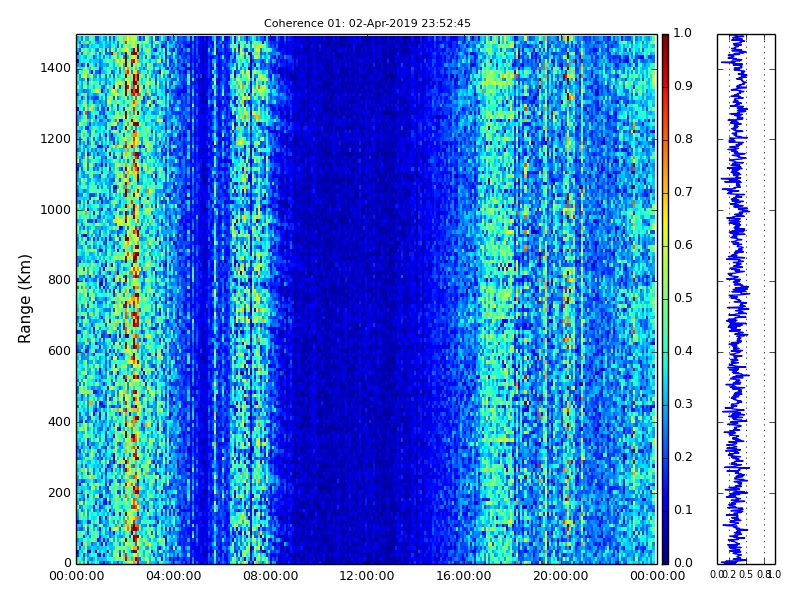This screenshot has width=800, height=600.
Task: Click the 1400 range tick label
Action: [56, 68]
